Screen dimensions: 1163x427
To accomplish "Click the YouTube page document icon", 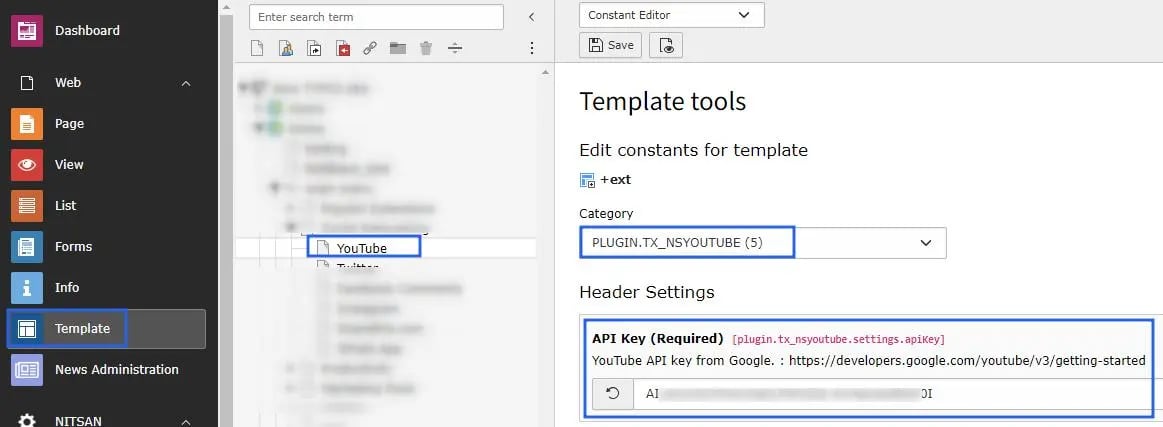I will tap(322, 248).
